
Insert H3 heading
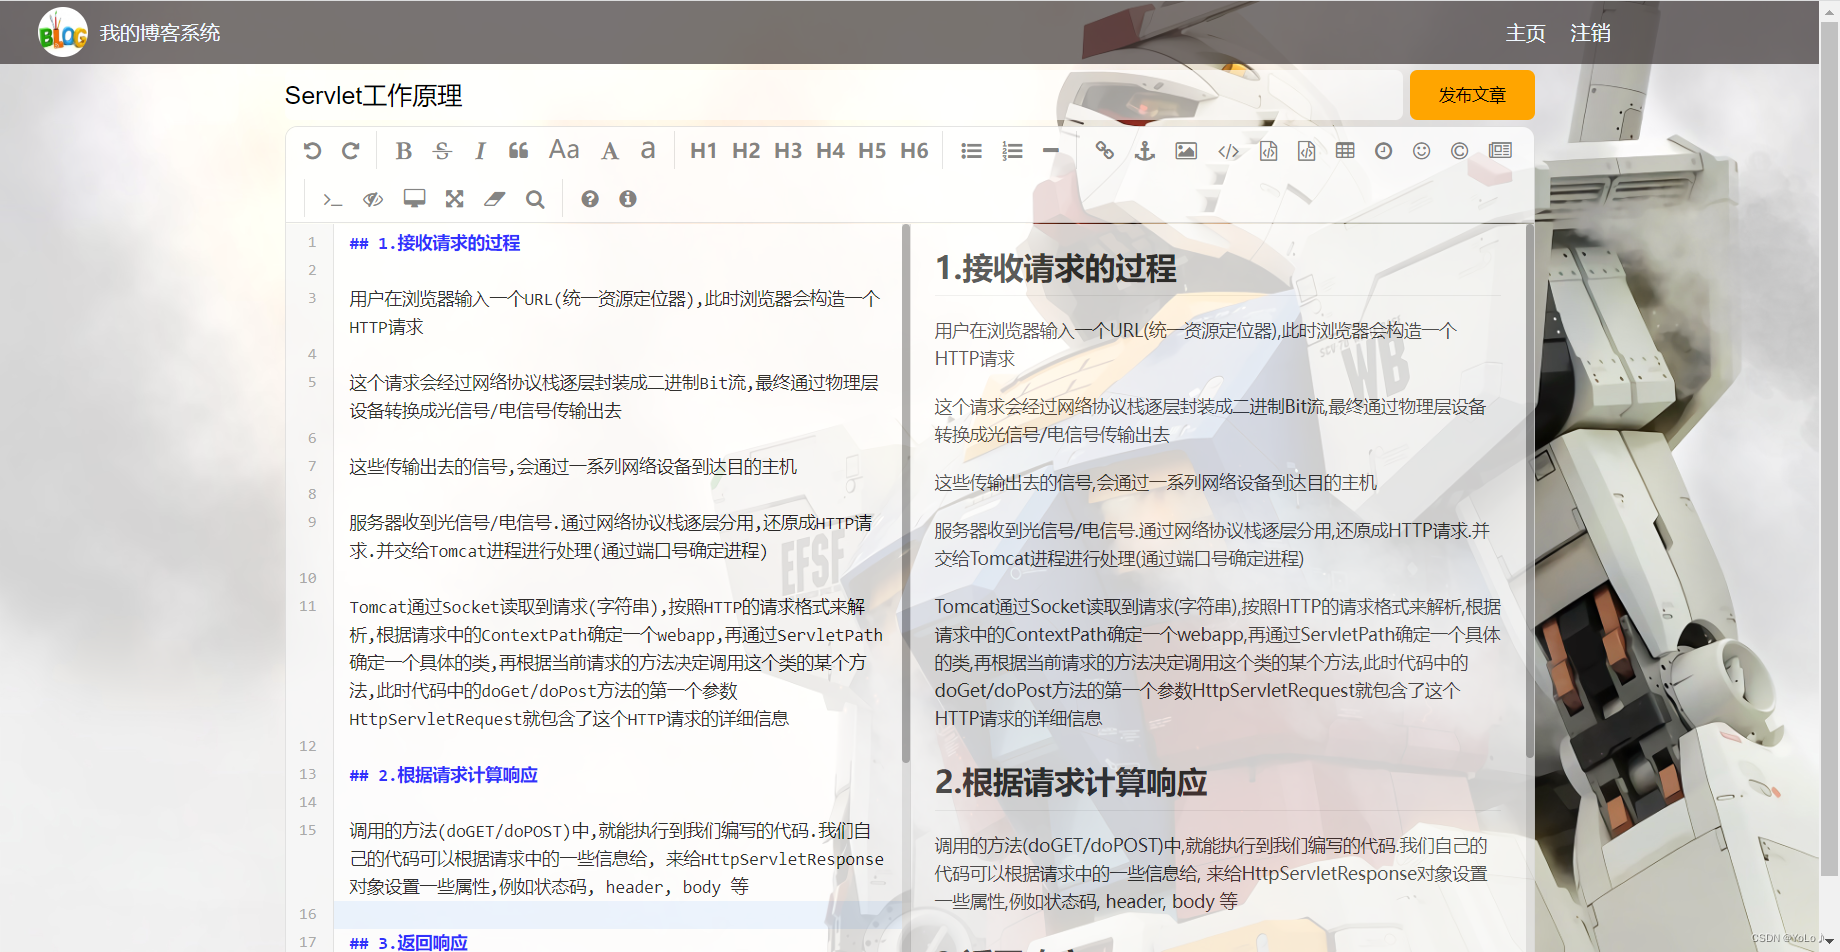[x=787, y=151]
